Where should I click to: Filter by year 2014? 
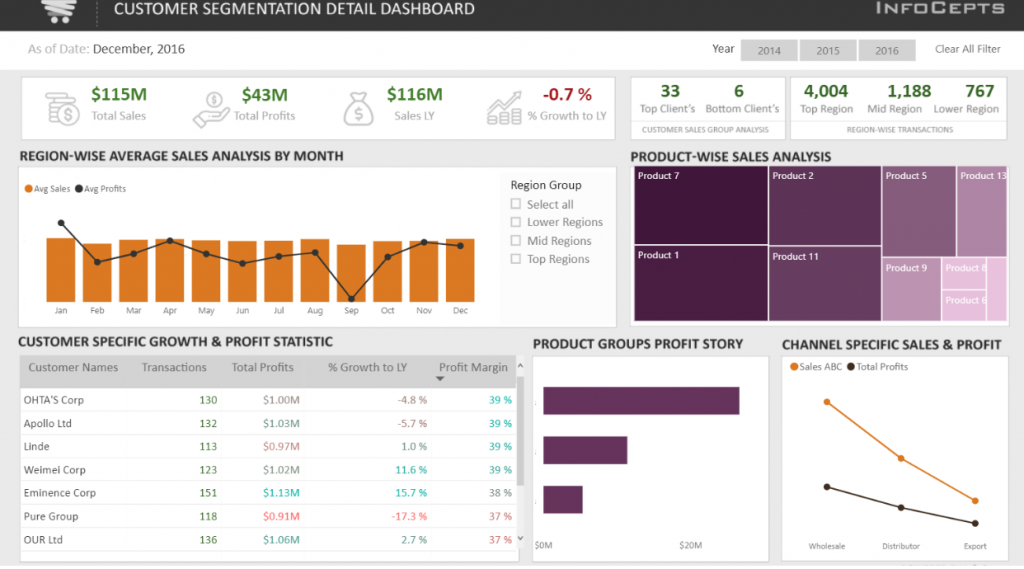[x=769, y=50]
